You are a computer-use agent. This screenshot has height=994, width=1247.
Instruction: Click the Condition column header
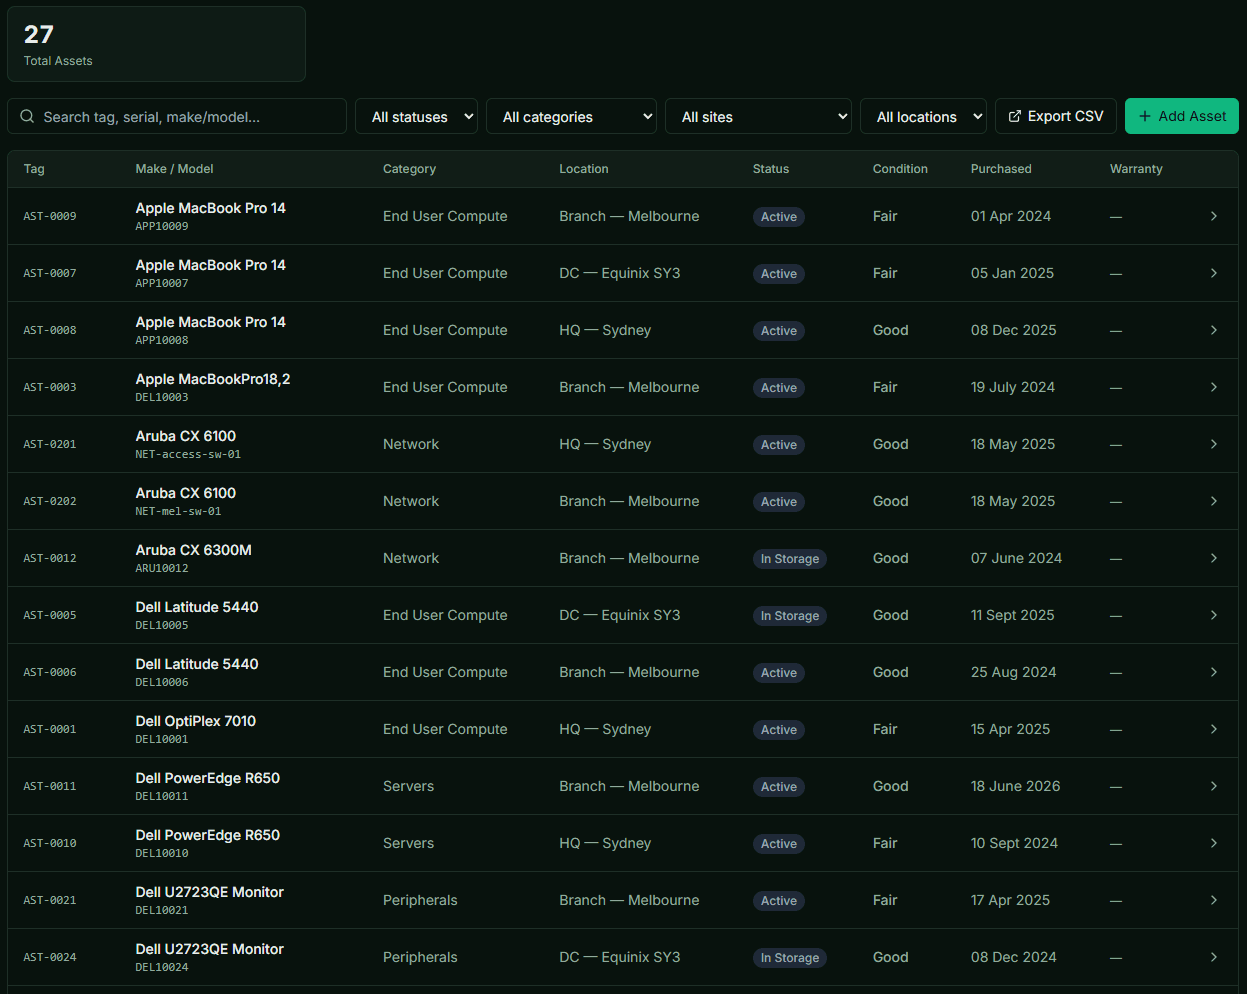(x=900, y=169)
